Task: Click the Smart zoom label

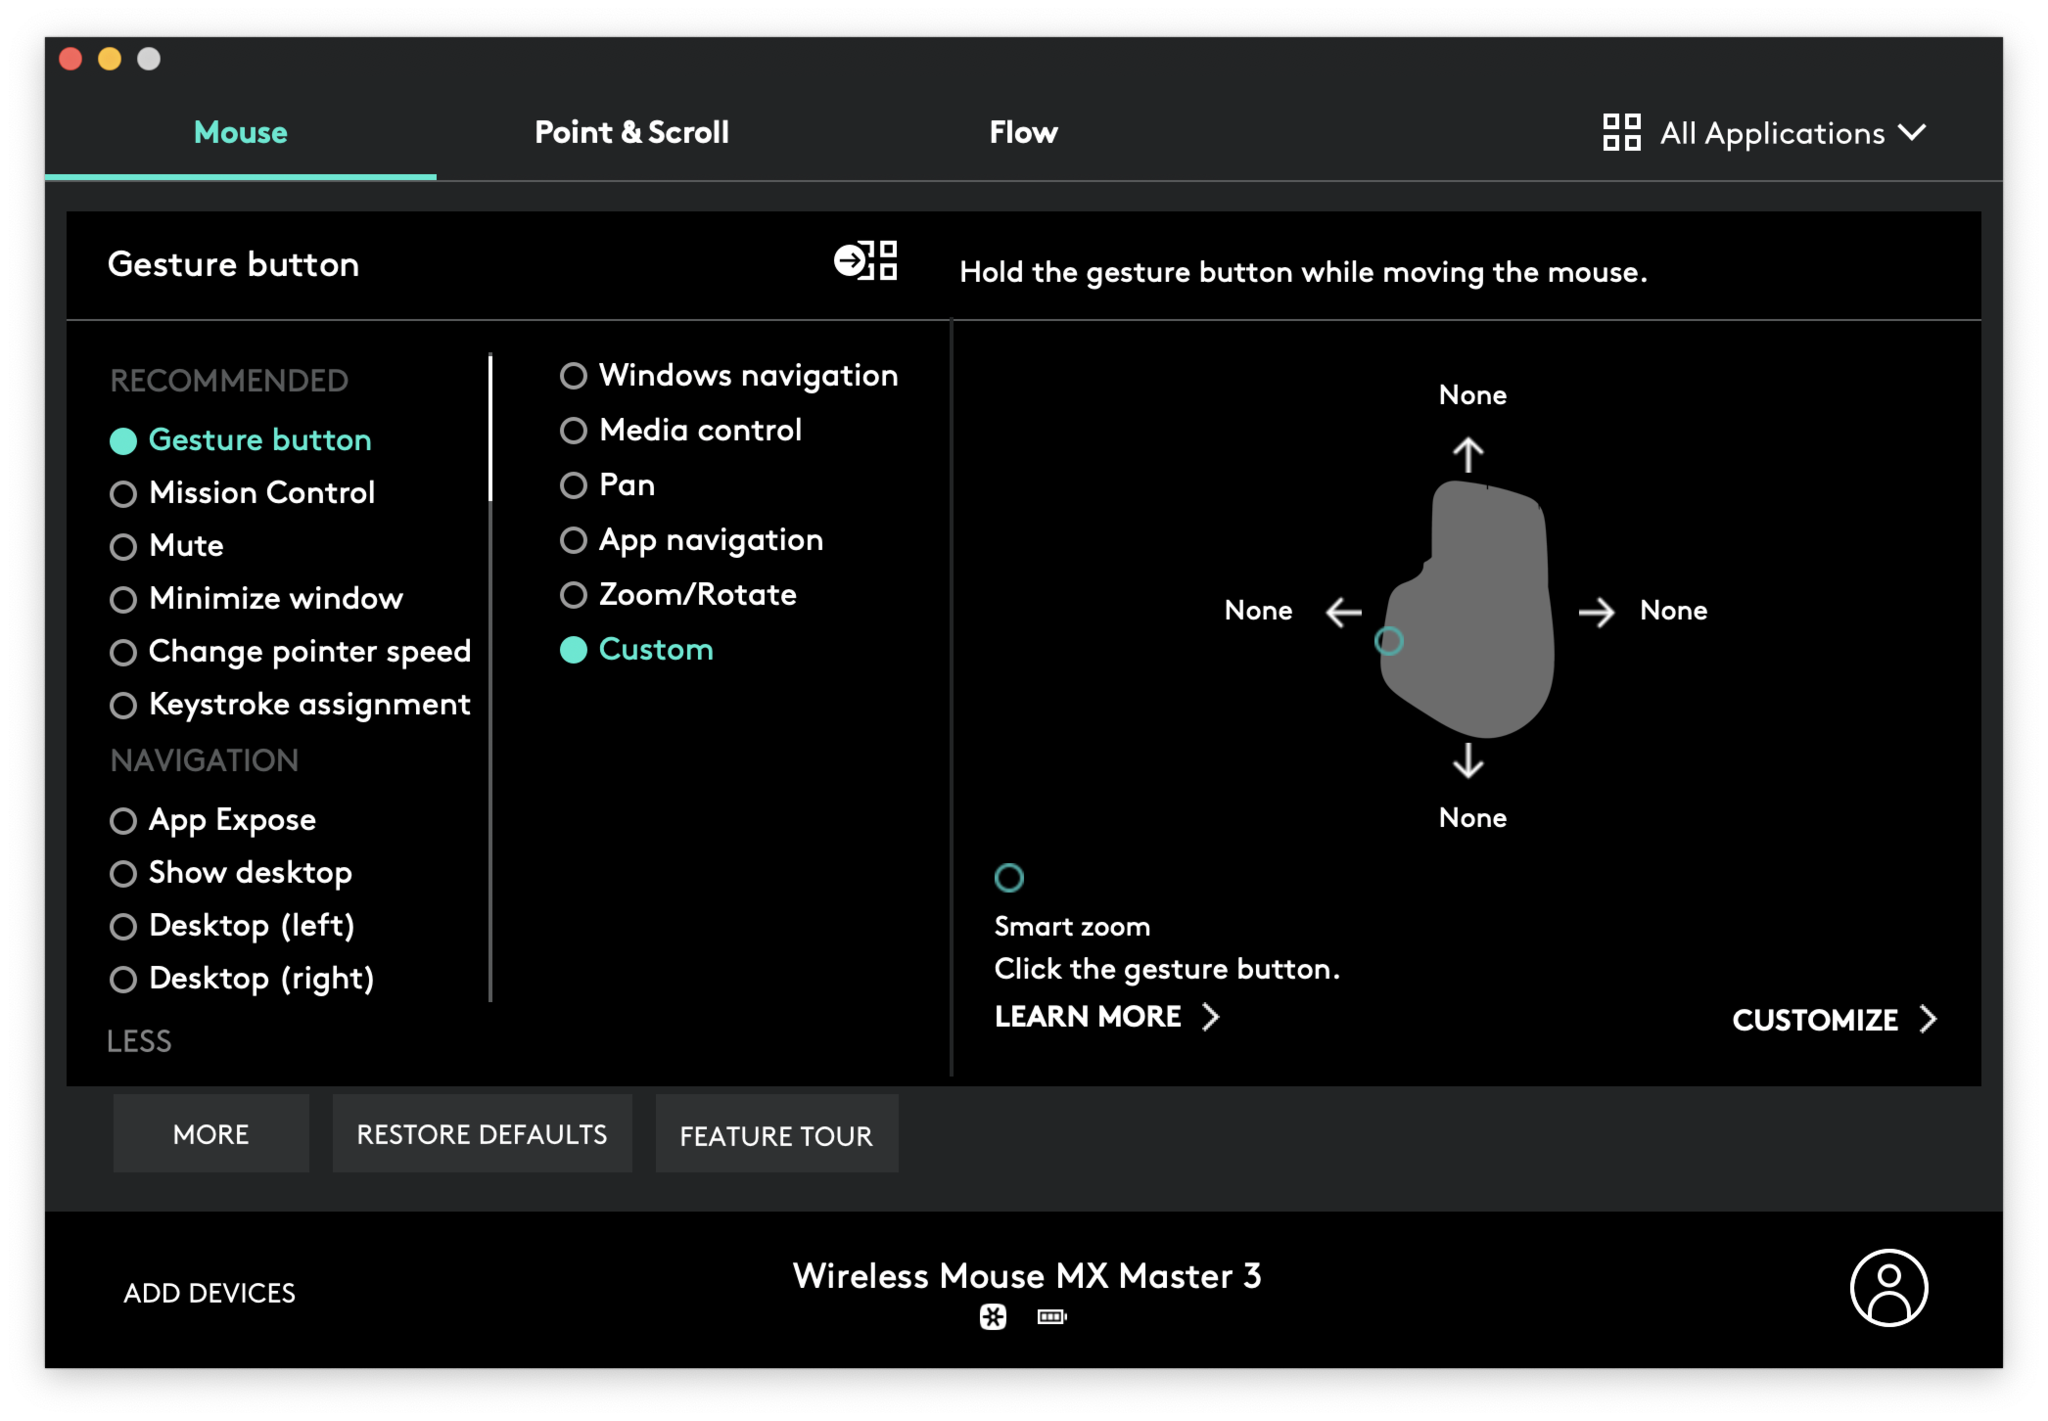Action: tap(1072, 927)
